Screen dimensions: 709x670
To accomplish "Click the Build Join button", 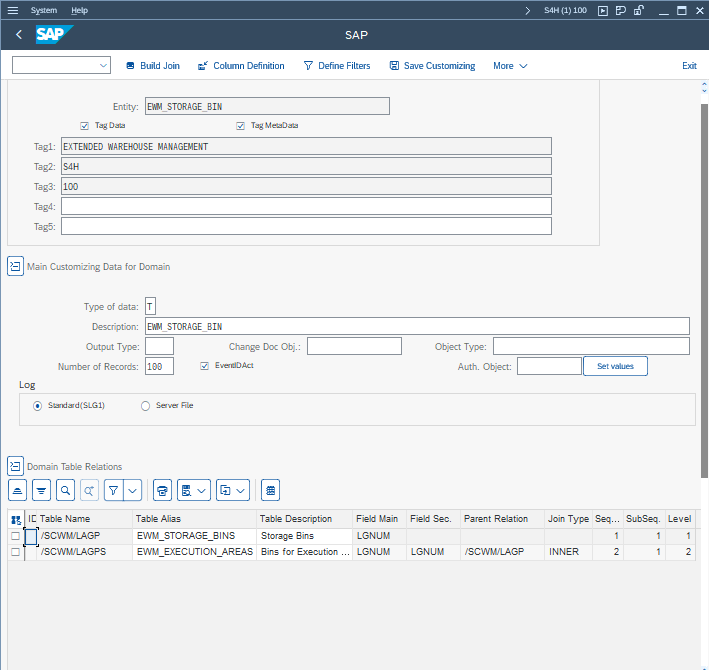I will point(152,66).
